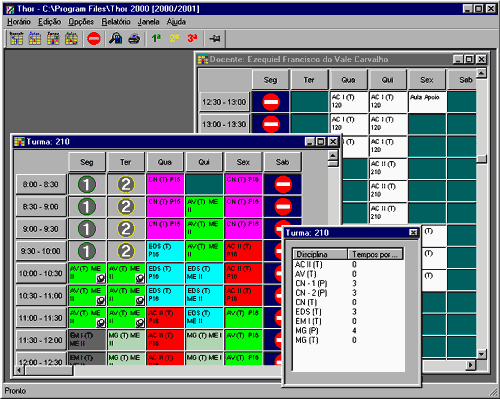Click the circled 2 block on Tuesday 8:00
This screenshot has width=500, height=399.
[x=126, y=184]
